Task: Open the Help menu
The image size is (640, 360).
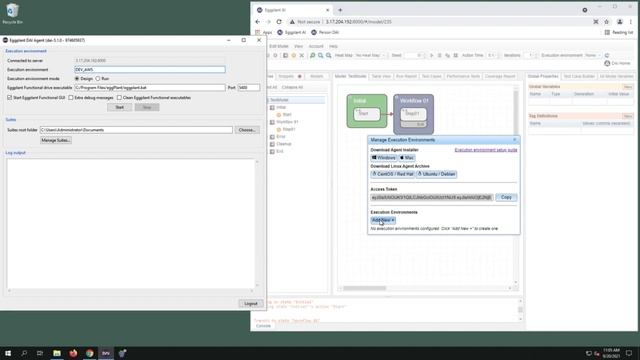Action: coord(333,47)
